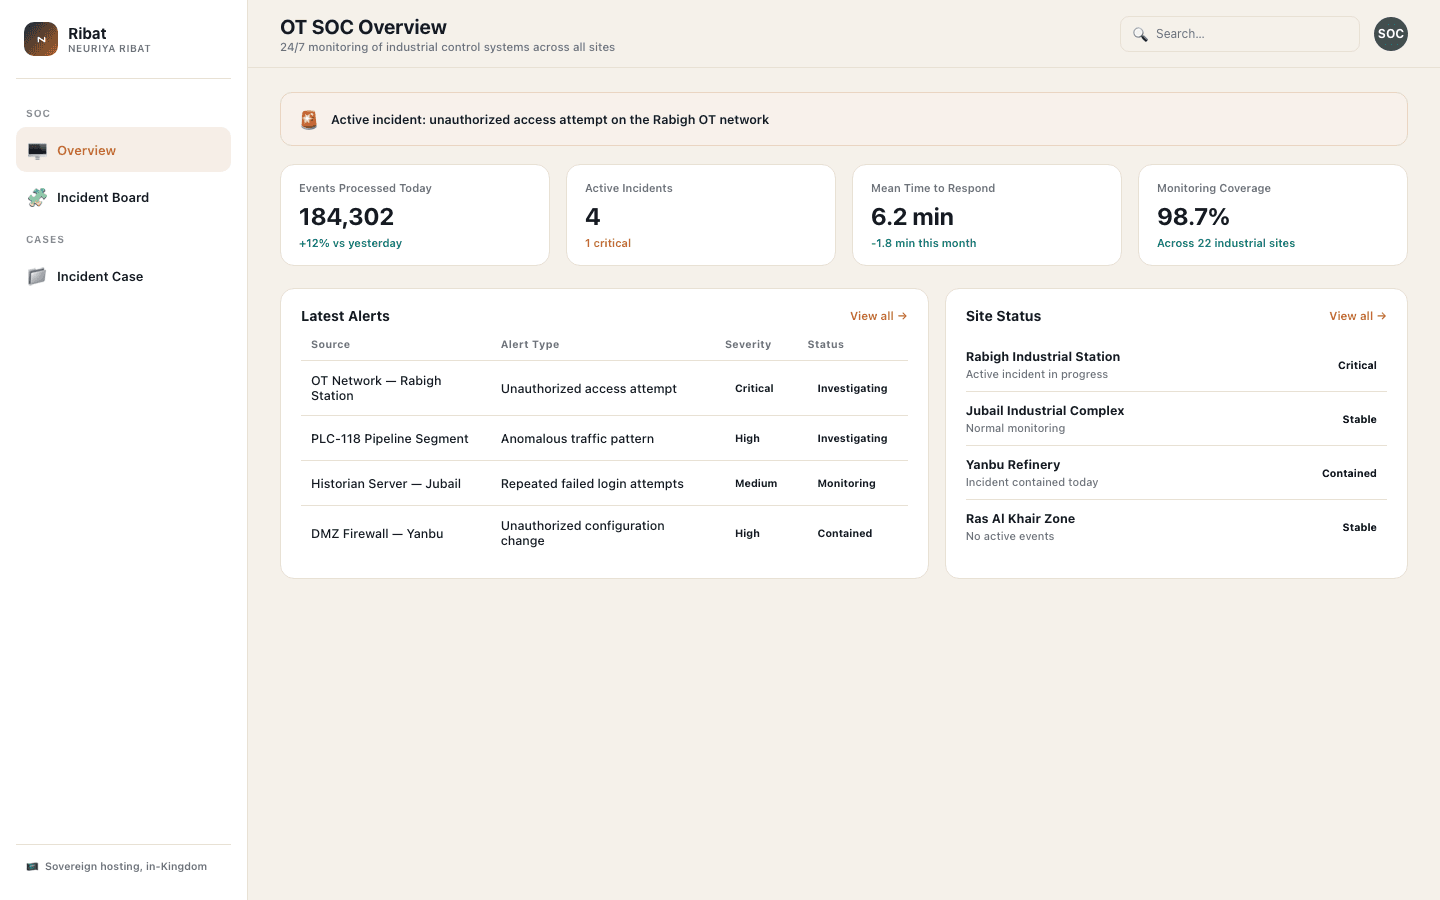The width and height of the screenshot is (1440, 900).
Task: Open Overview via its monitor icon
Action: [x=37, y=151]
